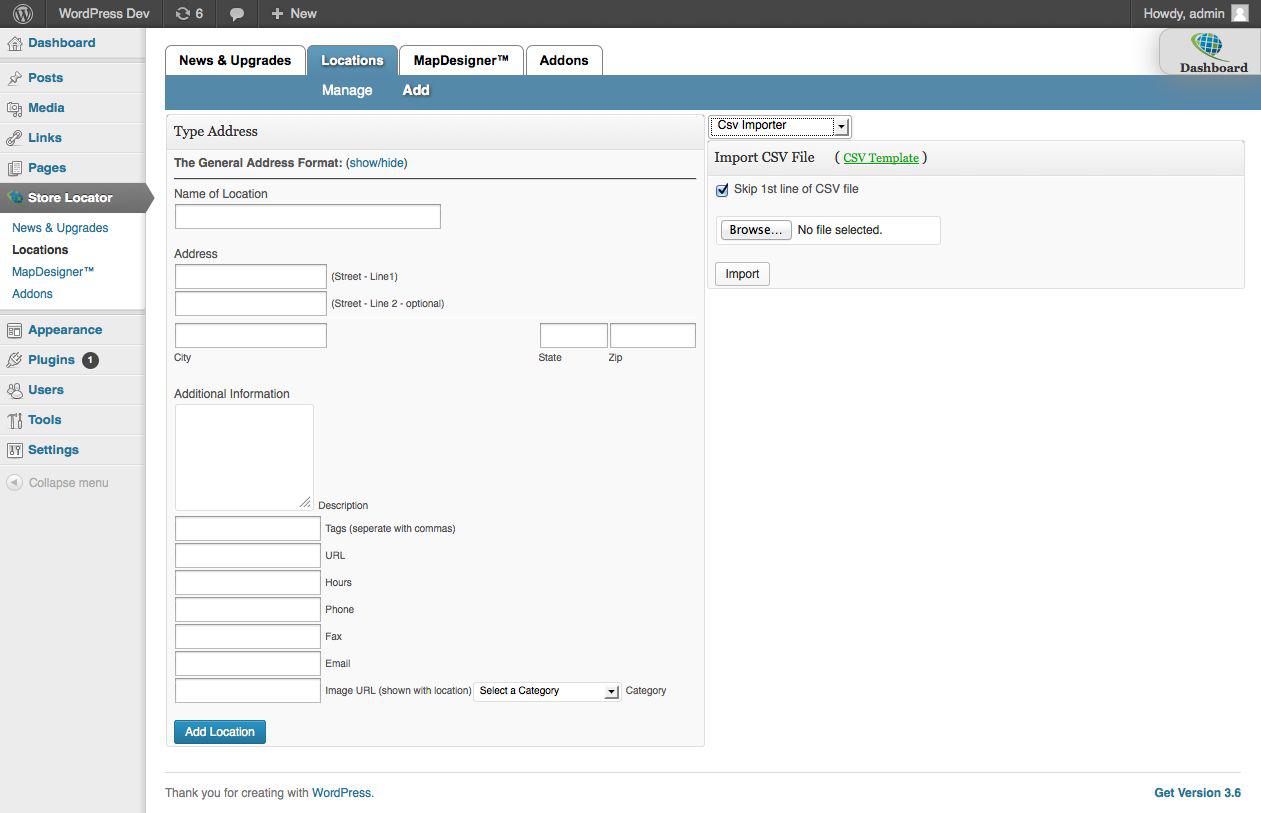Open Addons in sidebar submenu
This screenshot has height=813, width=1261.
tap(32, 294)
